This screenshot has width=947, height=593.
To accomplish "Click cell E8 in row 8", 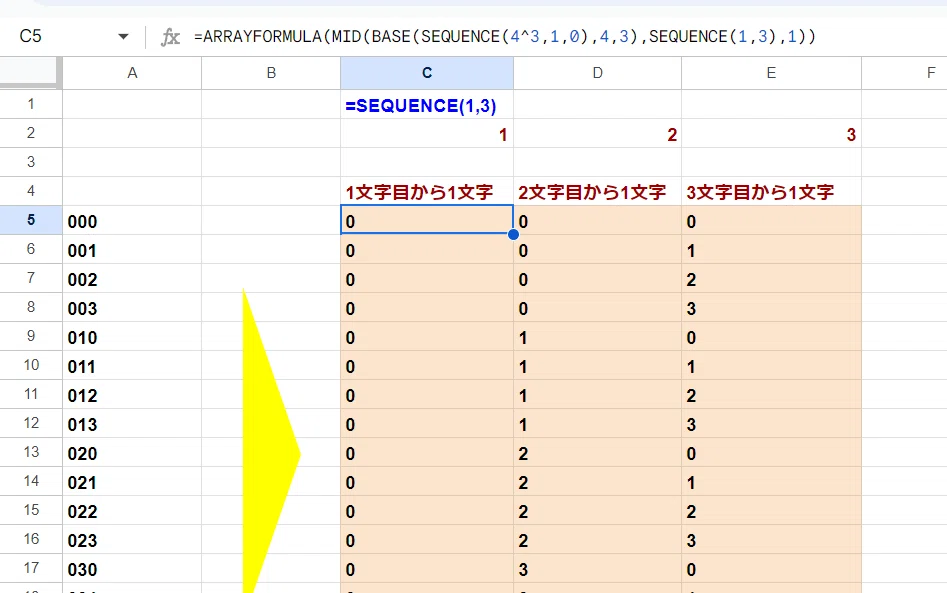I will (x=771, y=307).
